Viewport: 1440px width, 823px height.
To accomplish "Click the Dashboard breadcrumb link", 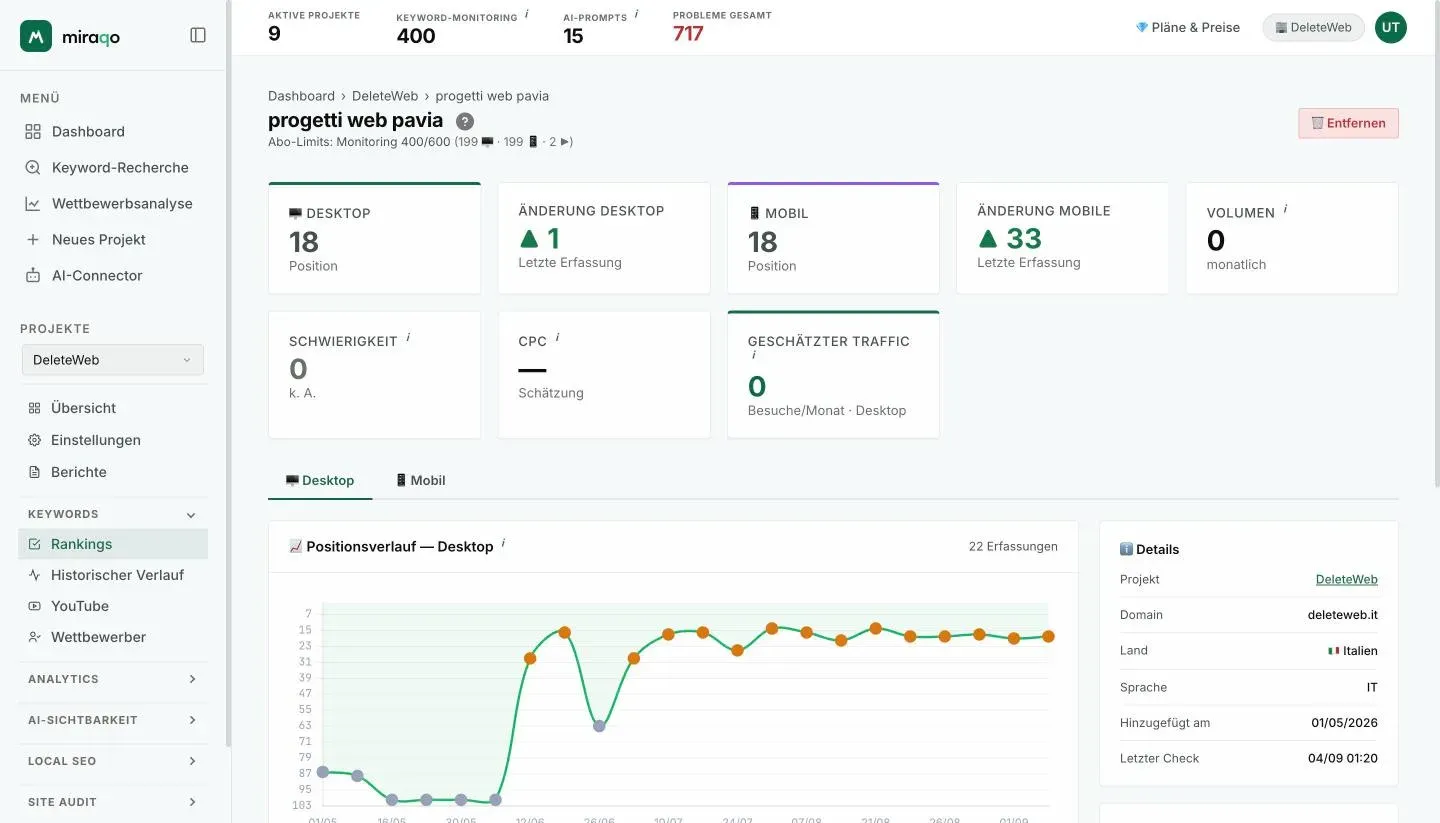I will pos(301,96).
